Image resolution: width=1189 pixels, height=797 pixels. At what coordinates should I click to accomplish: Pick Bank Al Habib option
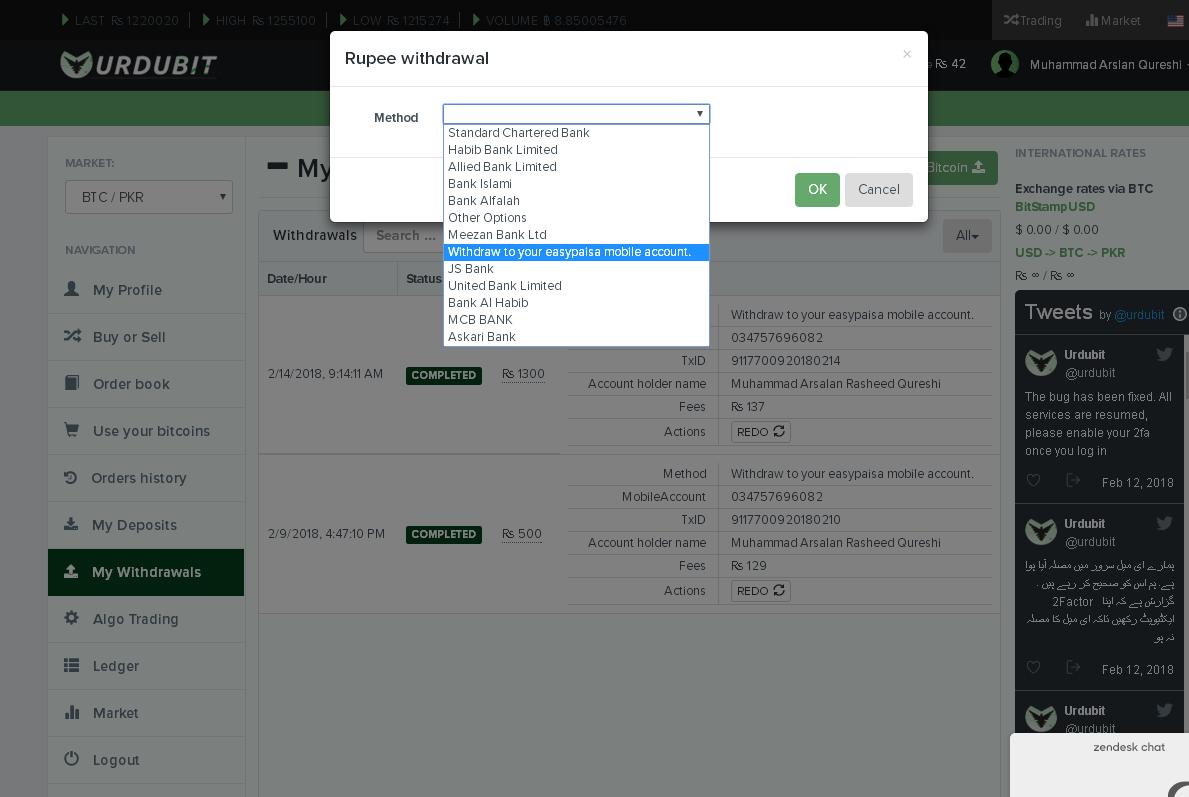point(576,303)
